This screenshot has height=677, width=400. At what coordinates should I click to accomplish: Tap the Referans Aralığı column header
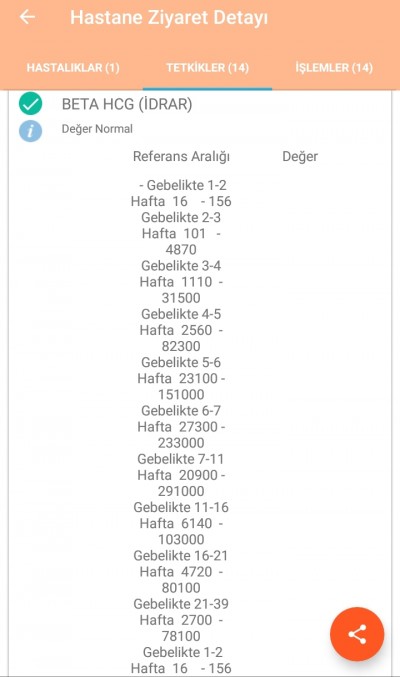[181, 156]
